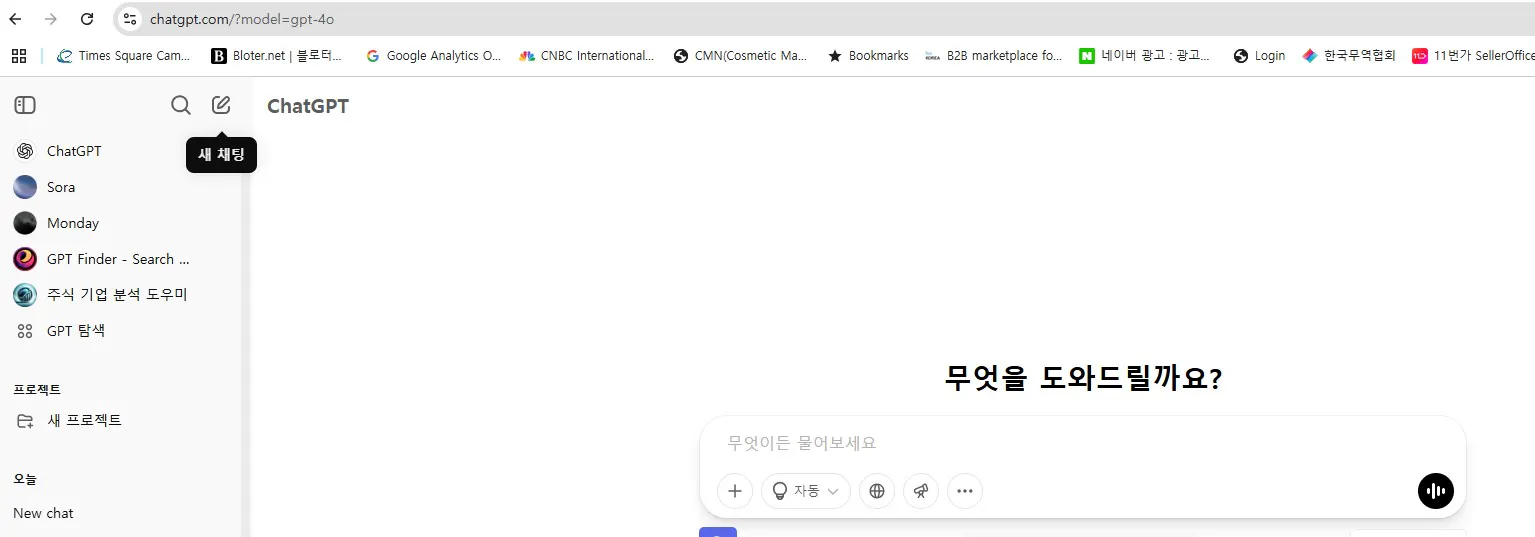Click the GPT 탐색 grid icon
1535x537 pixels.
pos(25,331)
